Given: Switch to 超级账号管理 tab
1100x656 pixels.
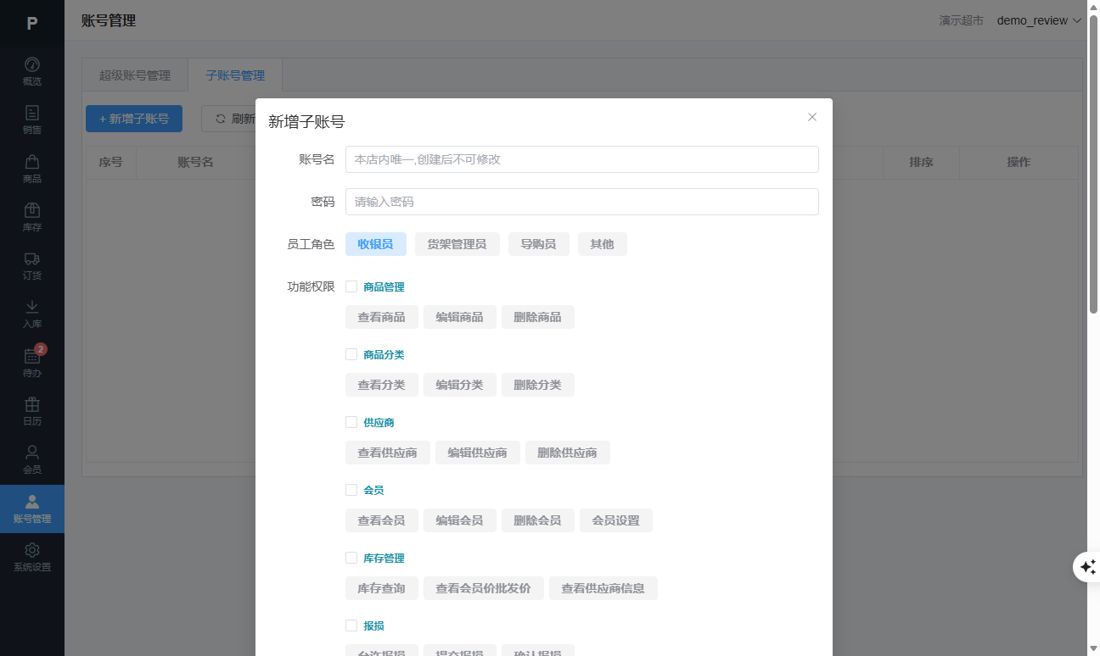Looking at the screenshot, I should [135, 75].
